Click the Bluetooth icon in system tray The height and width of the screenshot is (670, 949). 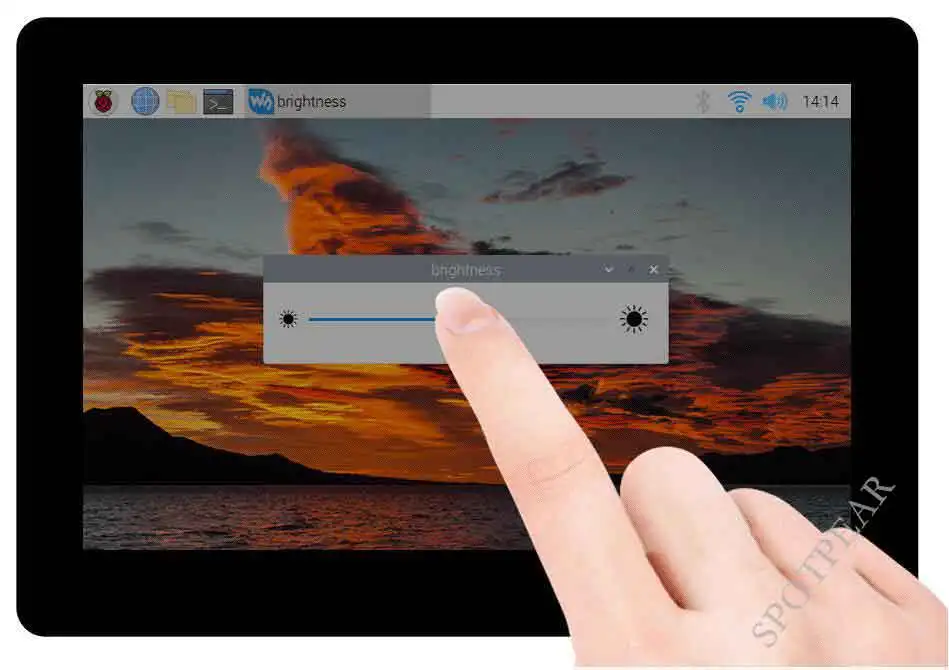703,101
